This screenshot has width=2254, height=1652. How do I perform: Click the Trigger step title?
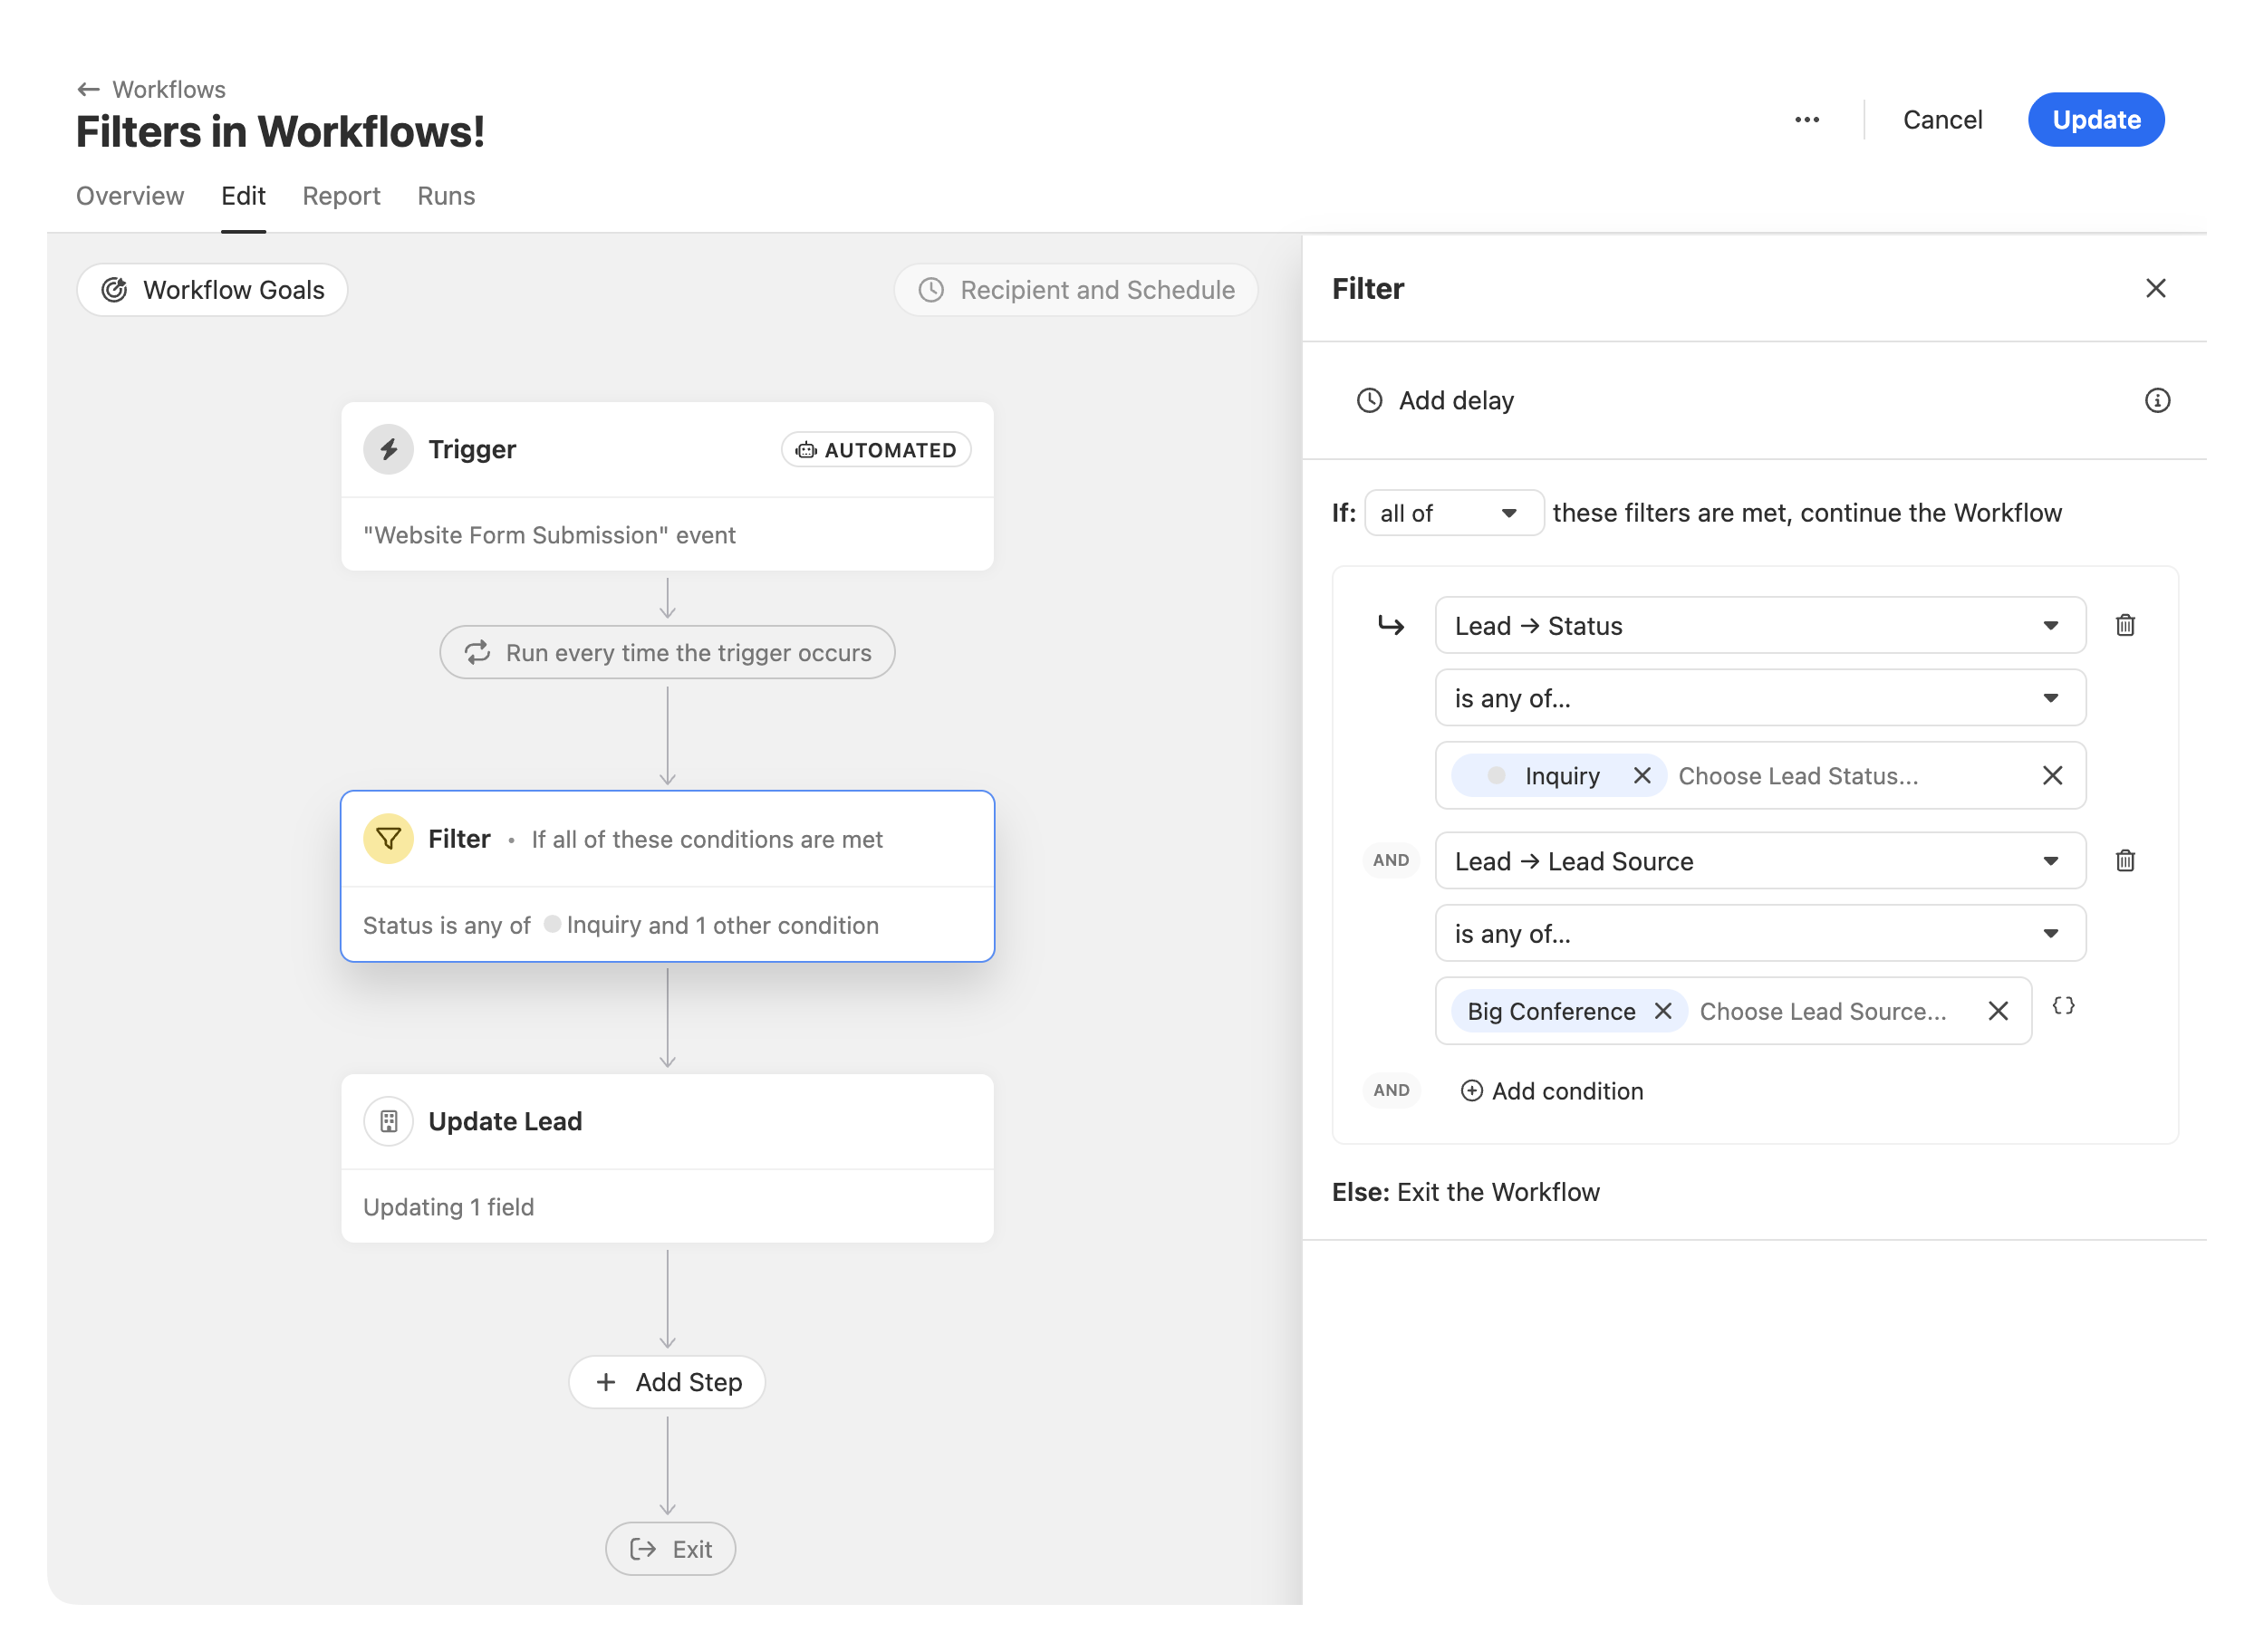[472, 449]
